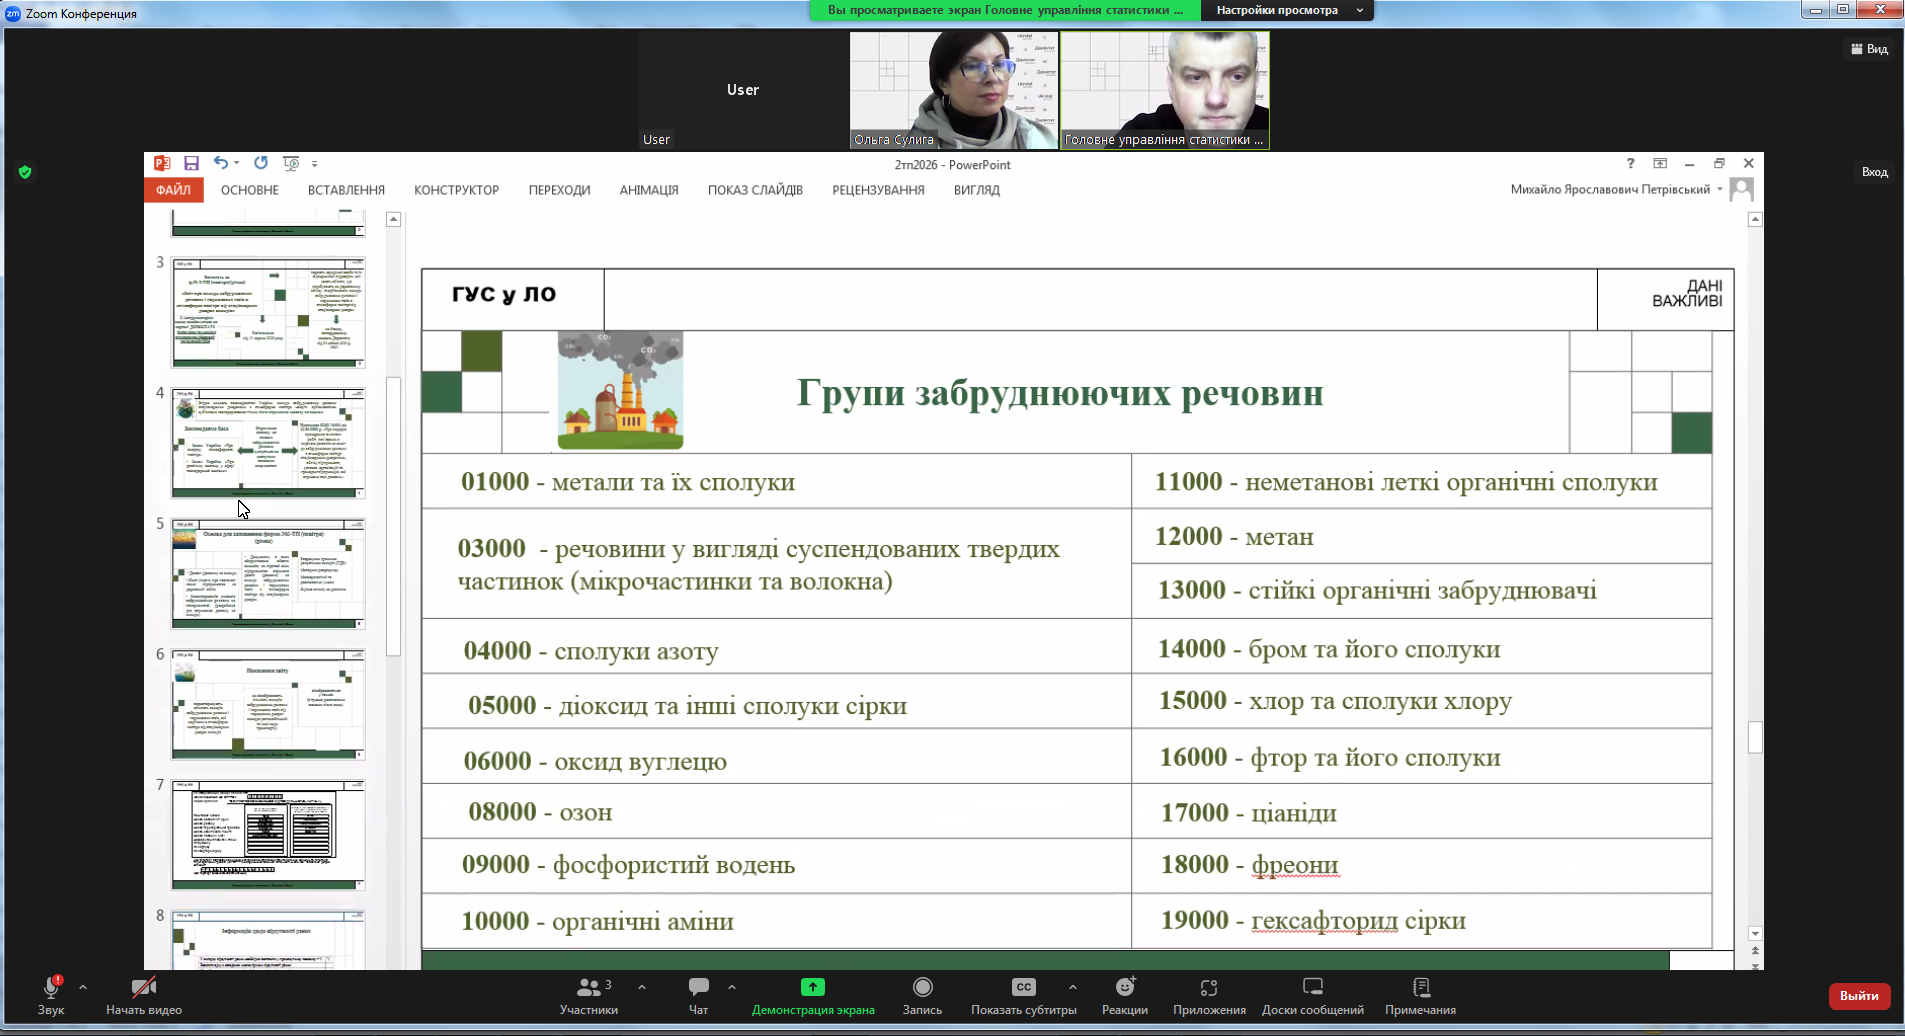Image resolution: width=1905 pixels, height=1036 pixels.
Task: Open the Reactions panel in Zoom
Action: click(x=1125, y=995)
